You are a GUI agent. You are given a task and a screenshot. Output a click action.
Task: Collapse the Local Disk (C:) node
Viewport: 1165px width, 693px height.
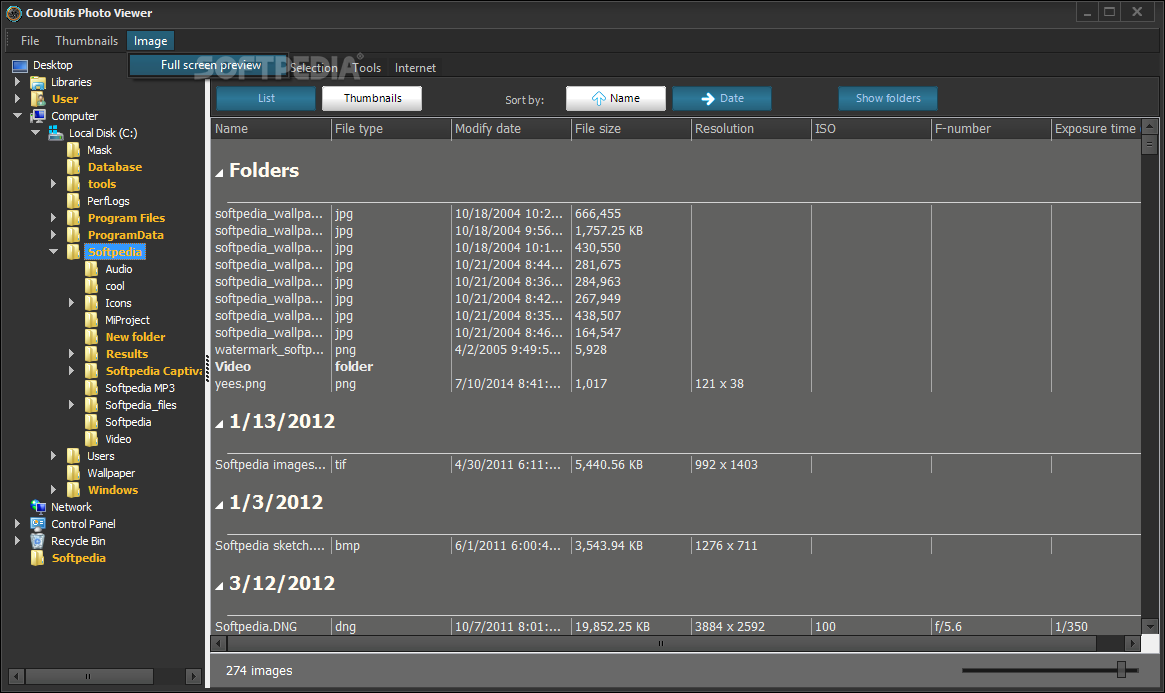(36, 133)
